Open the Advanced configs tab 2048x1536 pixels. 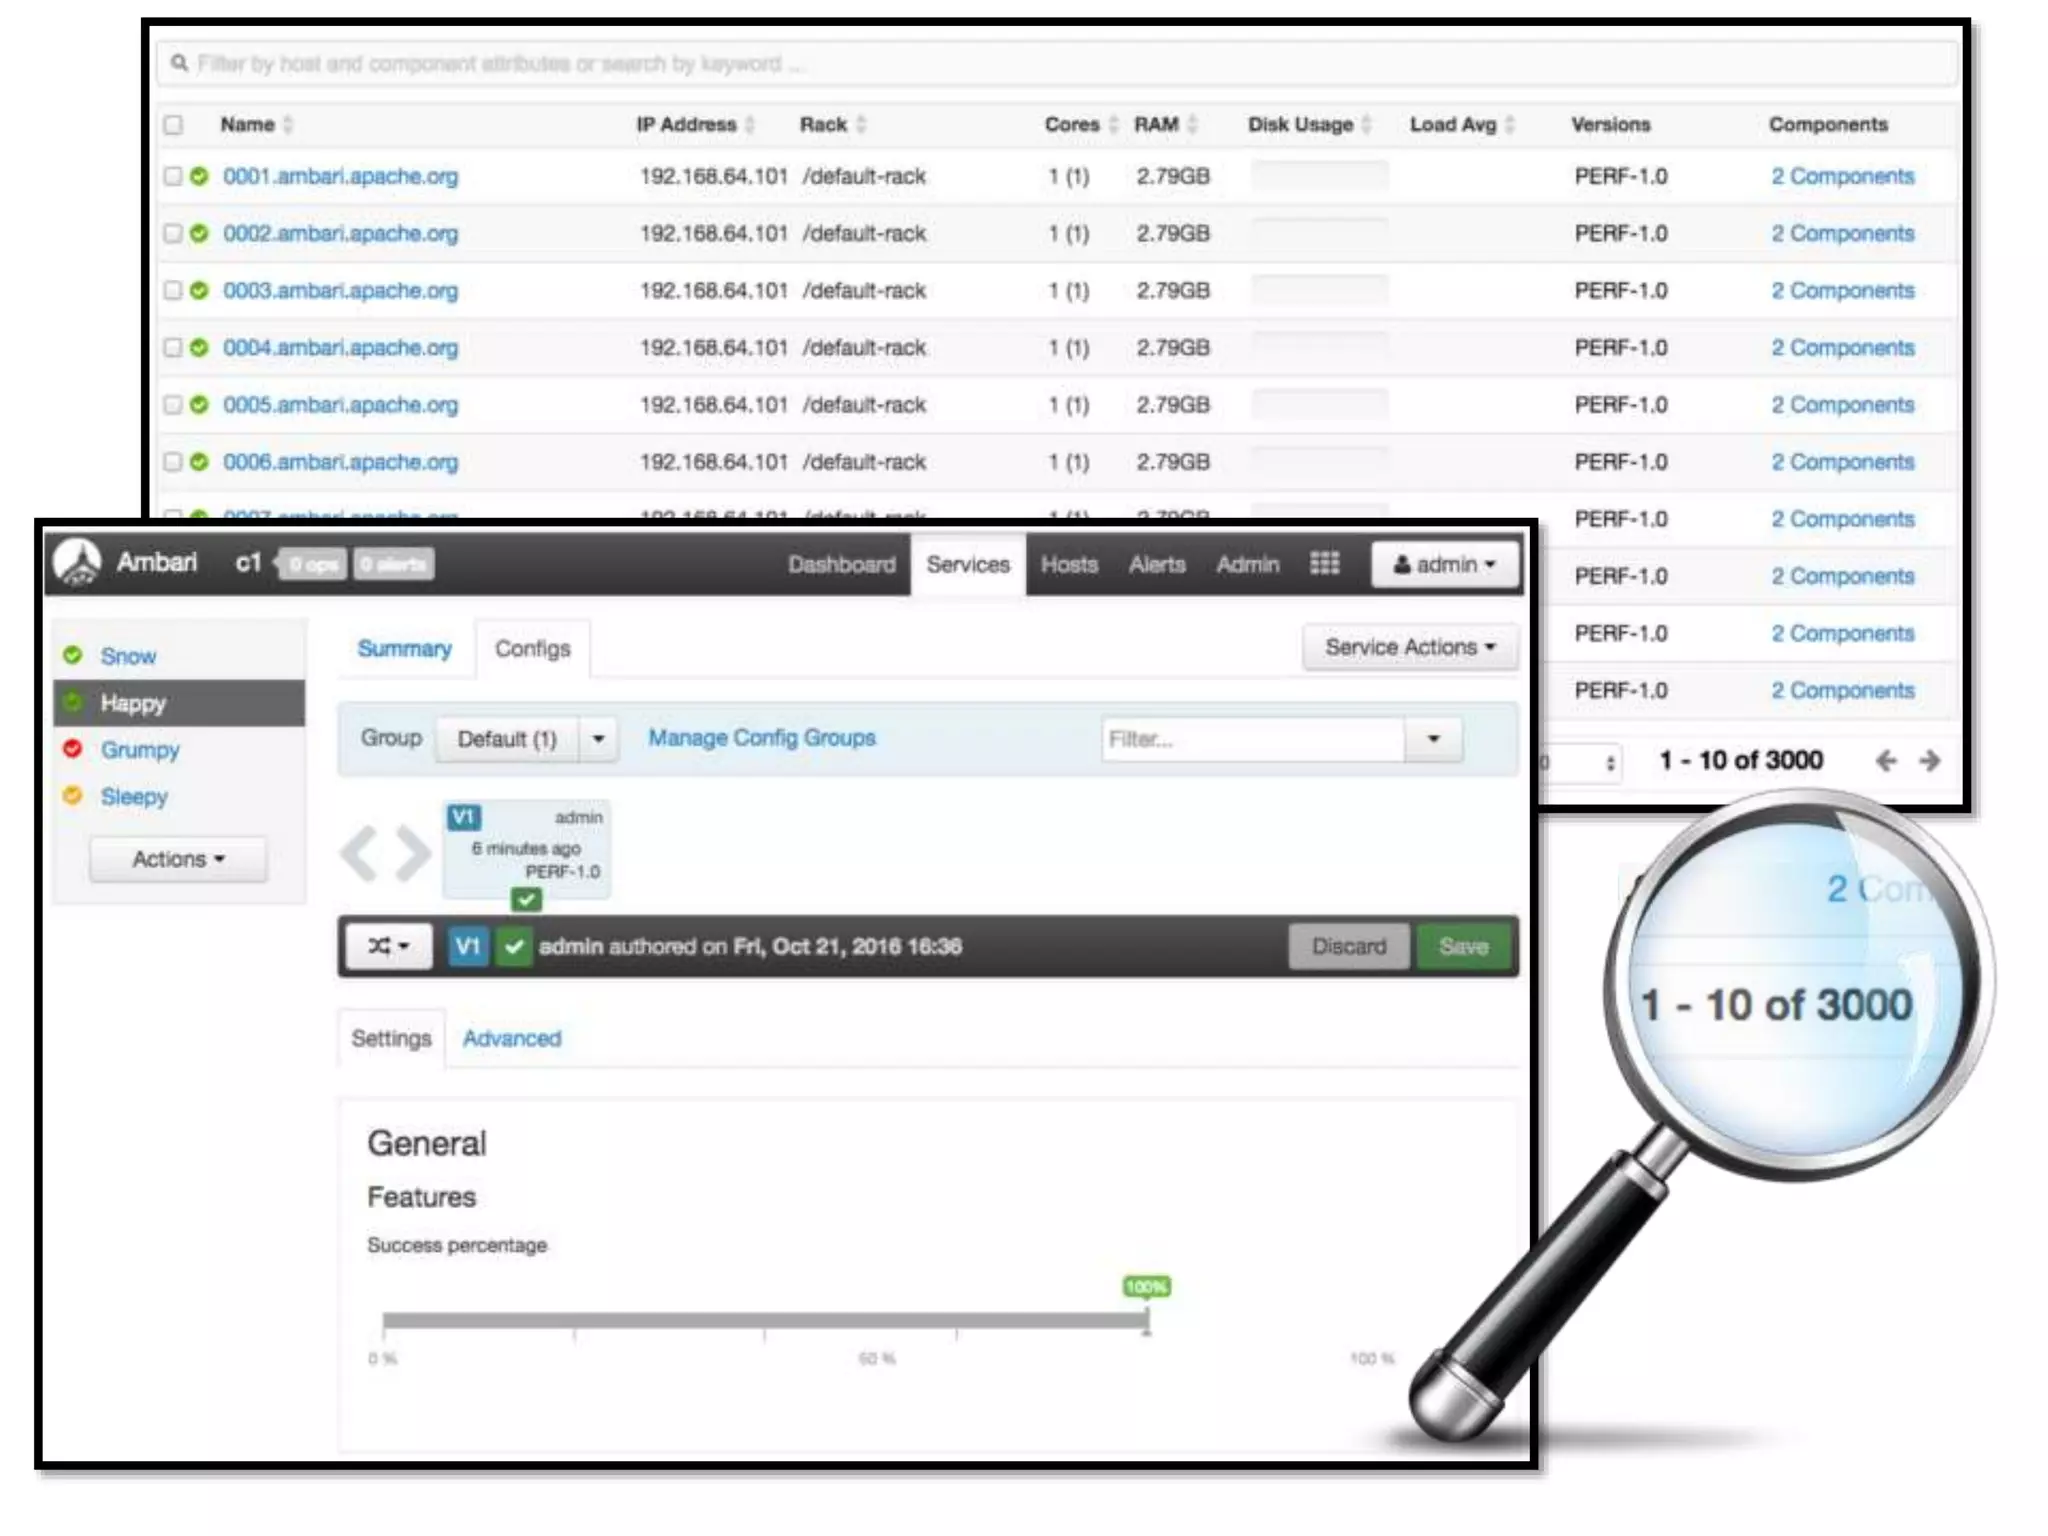511,1039
